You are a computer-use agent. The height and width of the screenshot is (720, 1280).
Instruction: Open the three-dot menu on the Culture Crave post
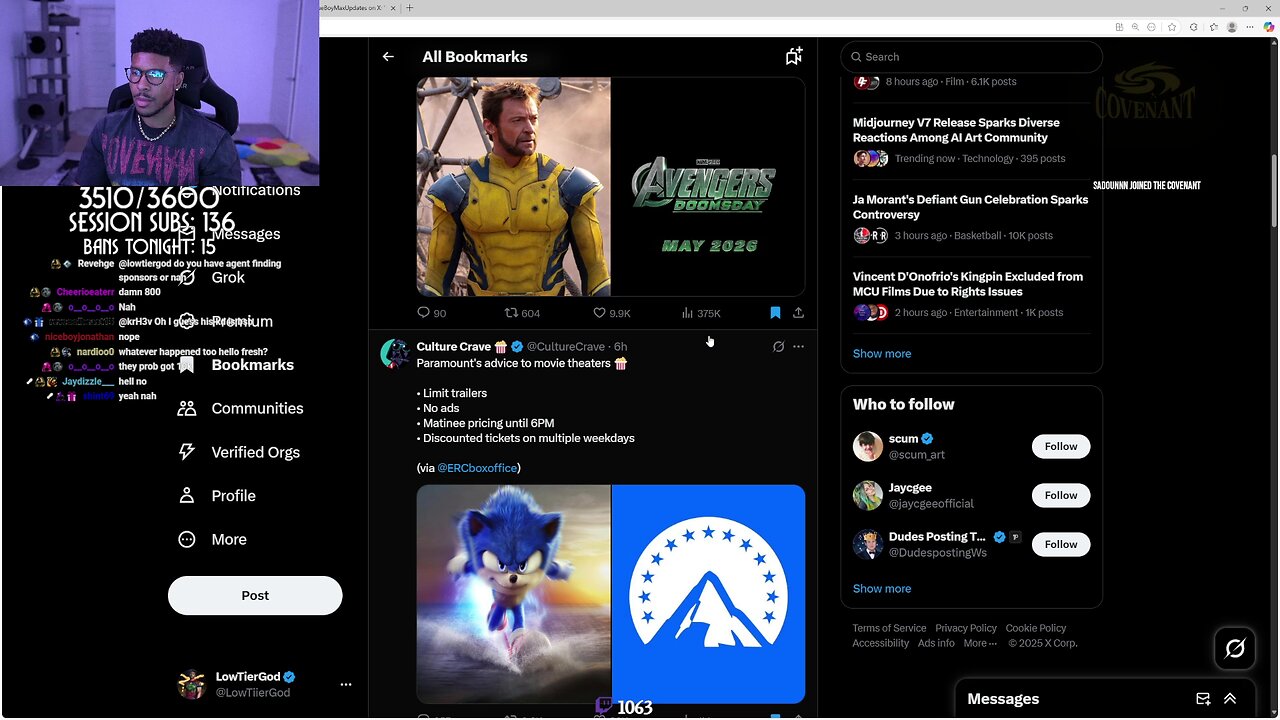[798, 347]
